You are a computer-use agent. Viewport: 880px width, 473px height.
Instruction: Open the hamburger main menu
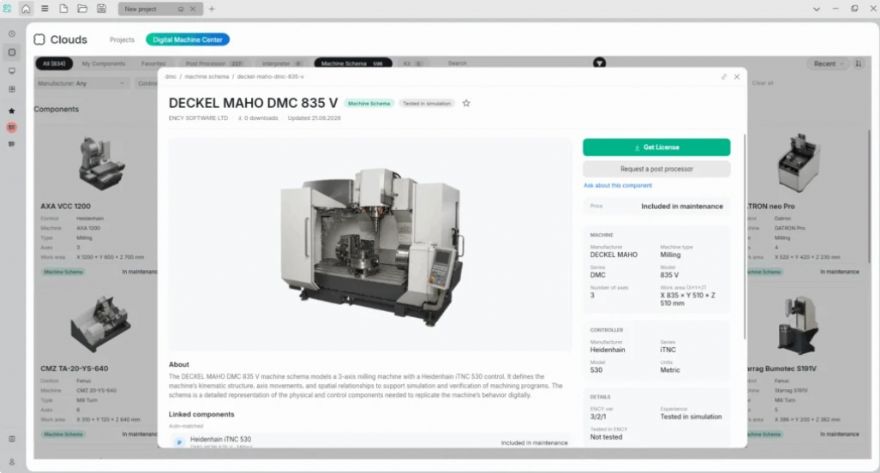coord(45,9)
